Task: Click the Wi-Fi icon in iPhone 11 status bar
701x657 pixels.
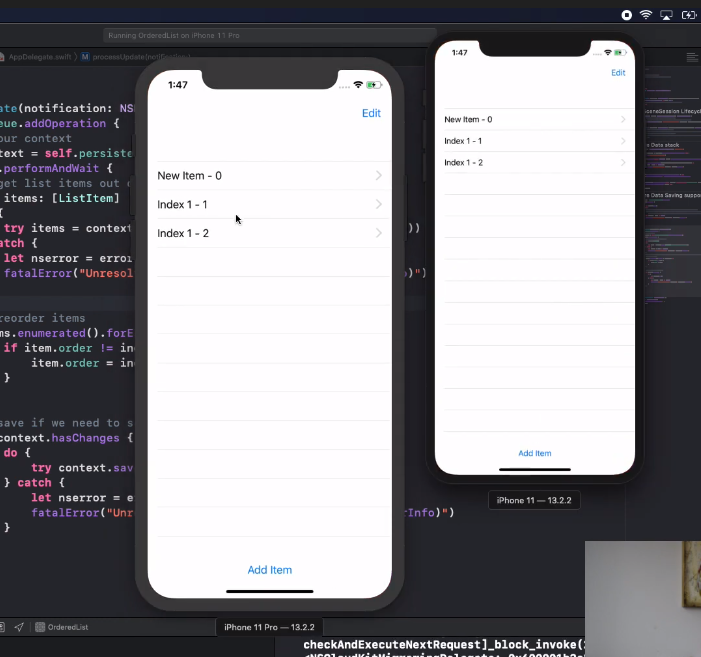Action: point(608,53)
